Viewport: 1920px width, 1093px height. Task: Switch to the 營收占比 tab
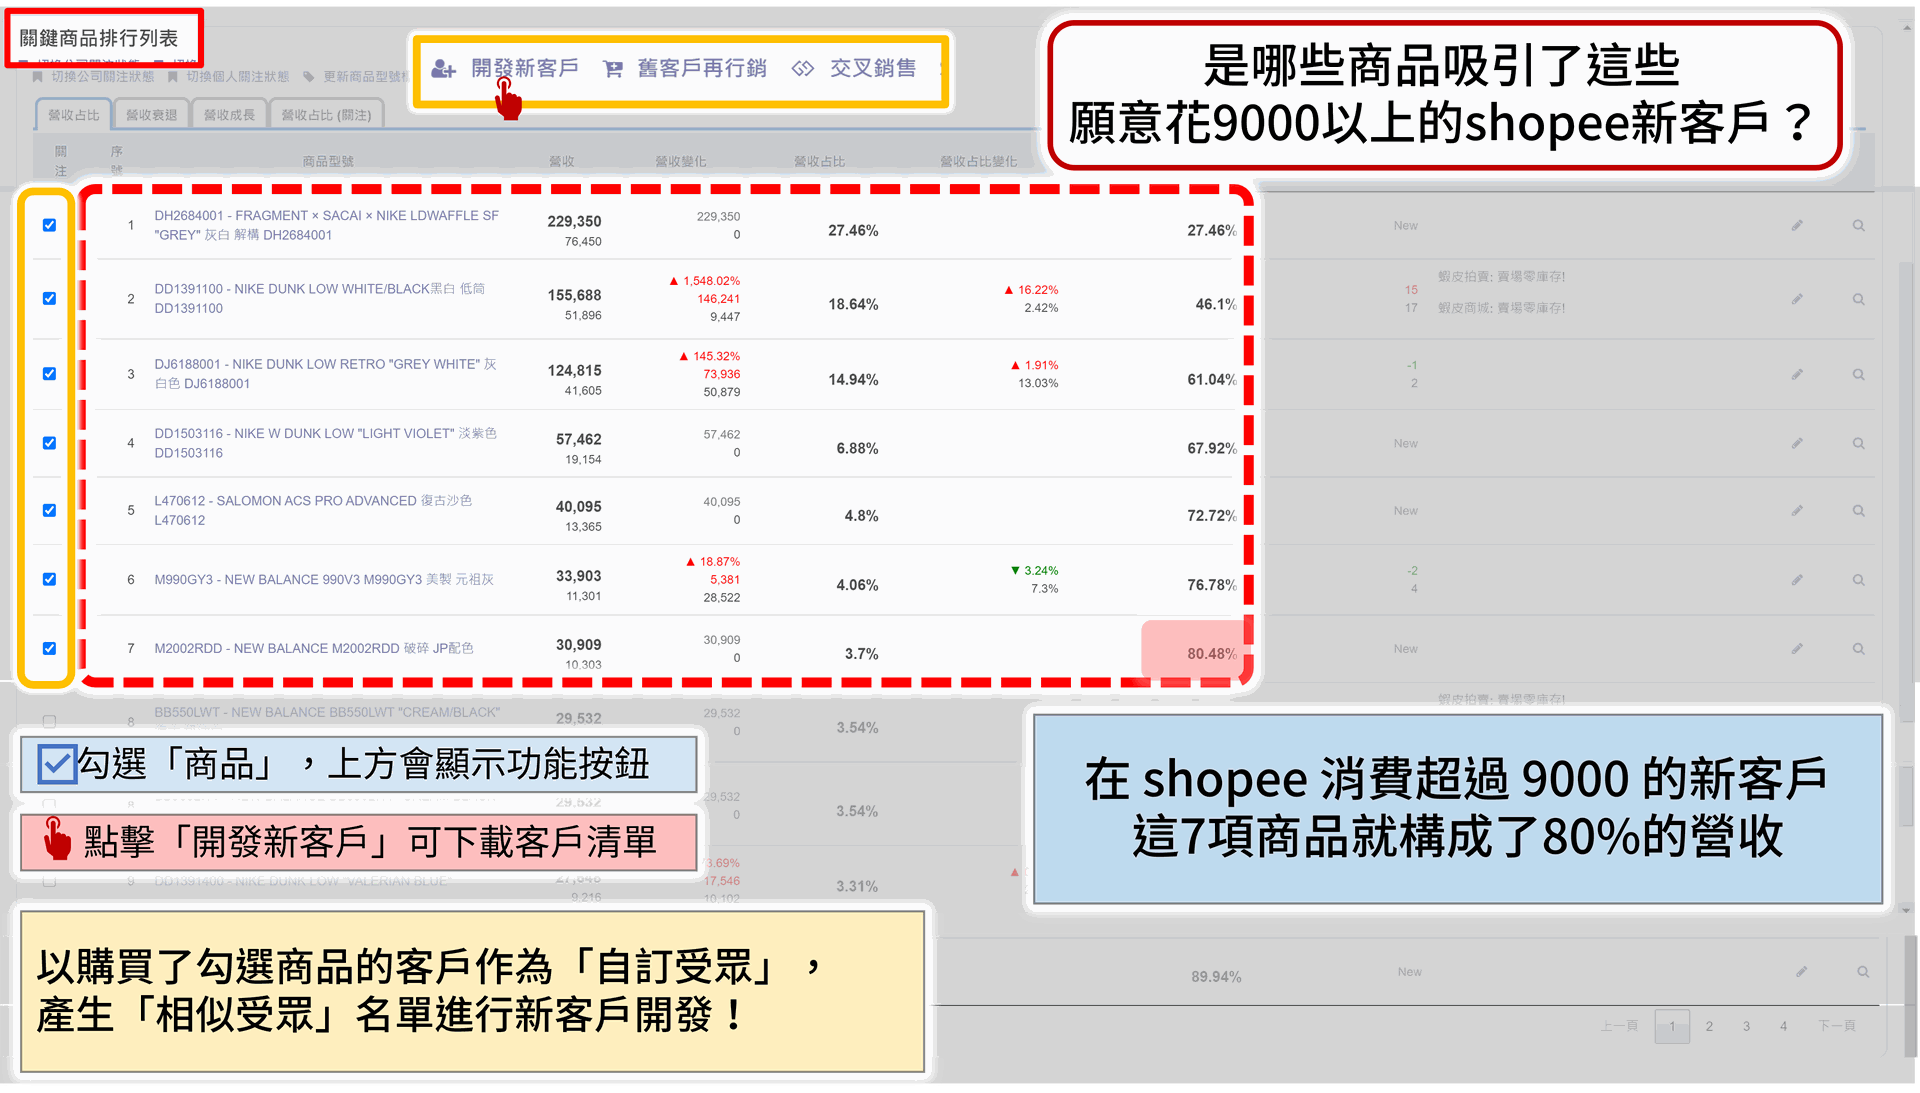(x=73, y=115)
